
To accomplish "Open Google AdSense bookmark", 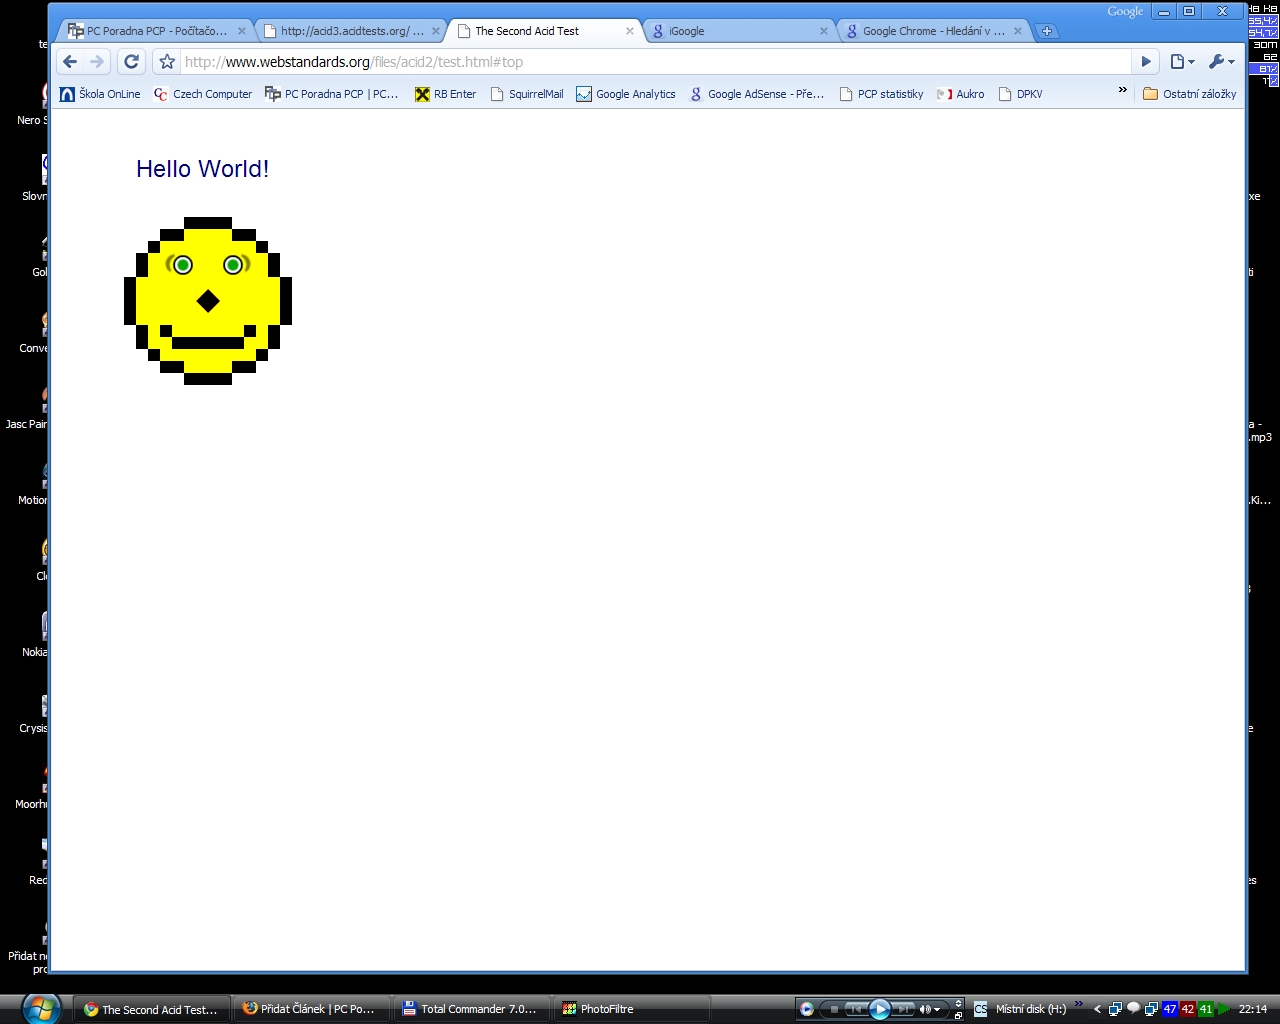I will (757, 94).
